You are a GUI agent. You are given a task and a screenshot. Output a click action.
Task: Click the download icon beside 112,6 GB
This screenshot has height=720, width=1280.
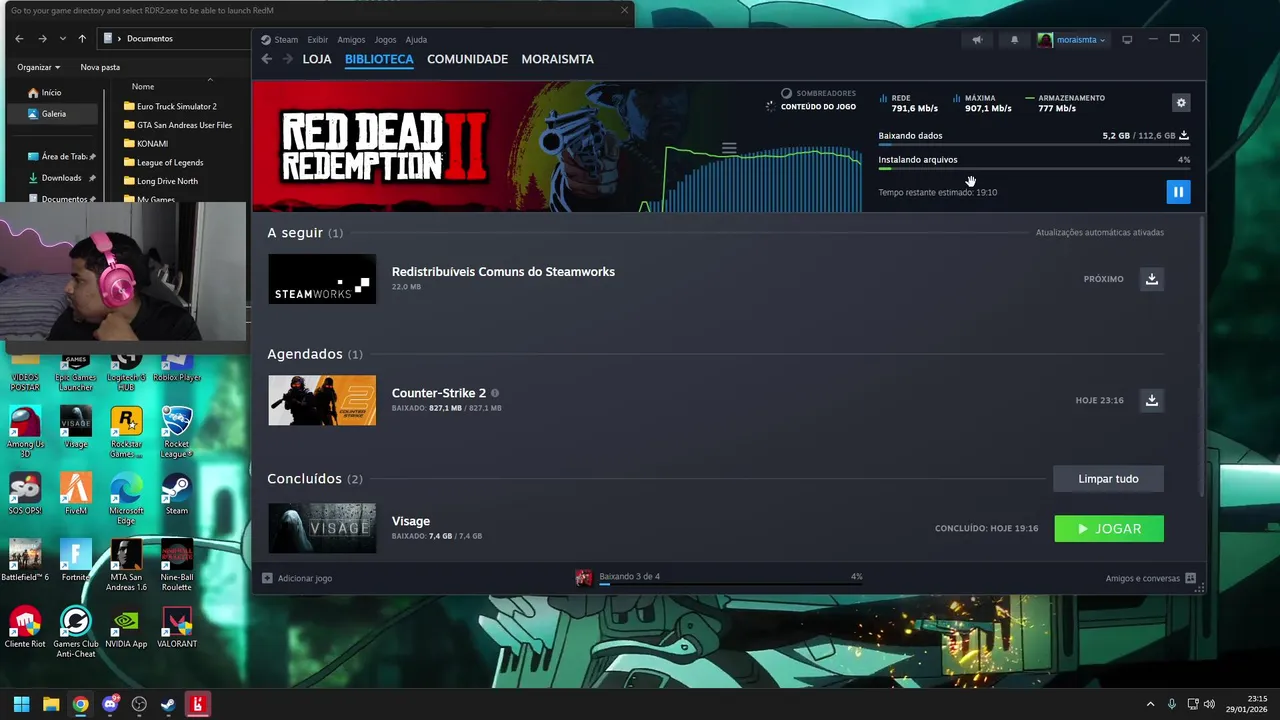1184,135
